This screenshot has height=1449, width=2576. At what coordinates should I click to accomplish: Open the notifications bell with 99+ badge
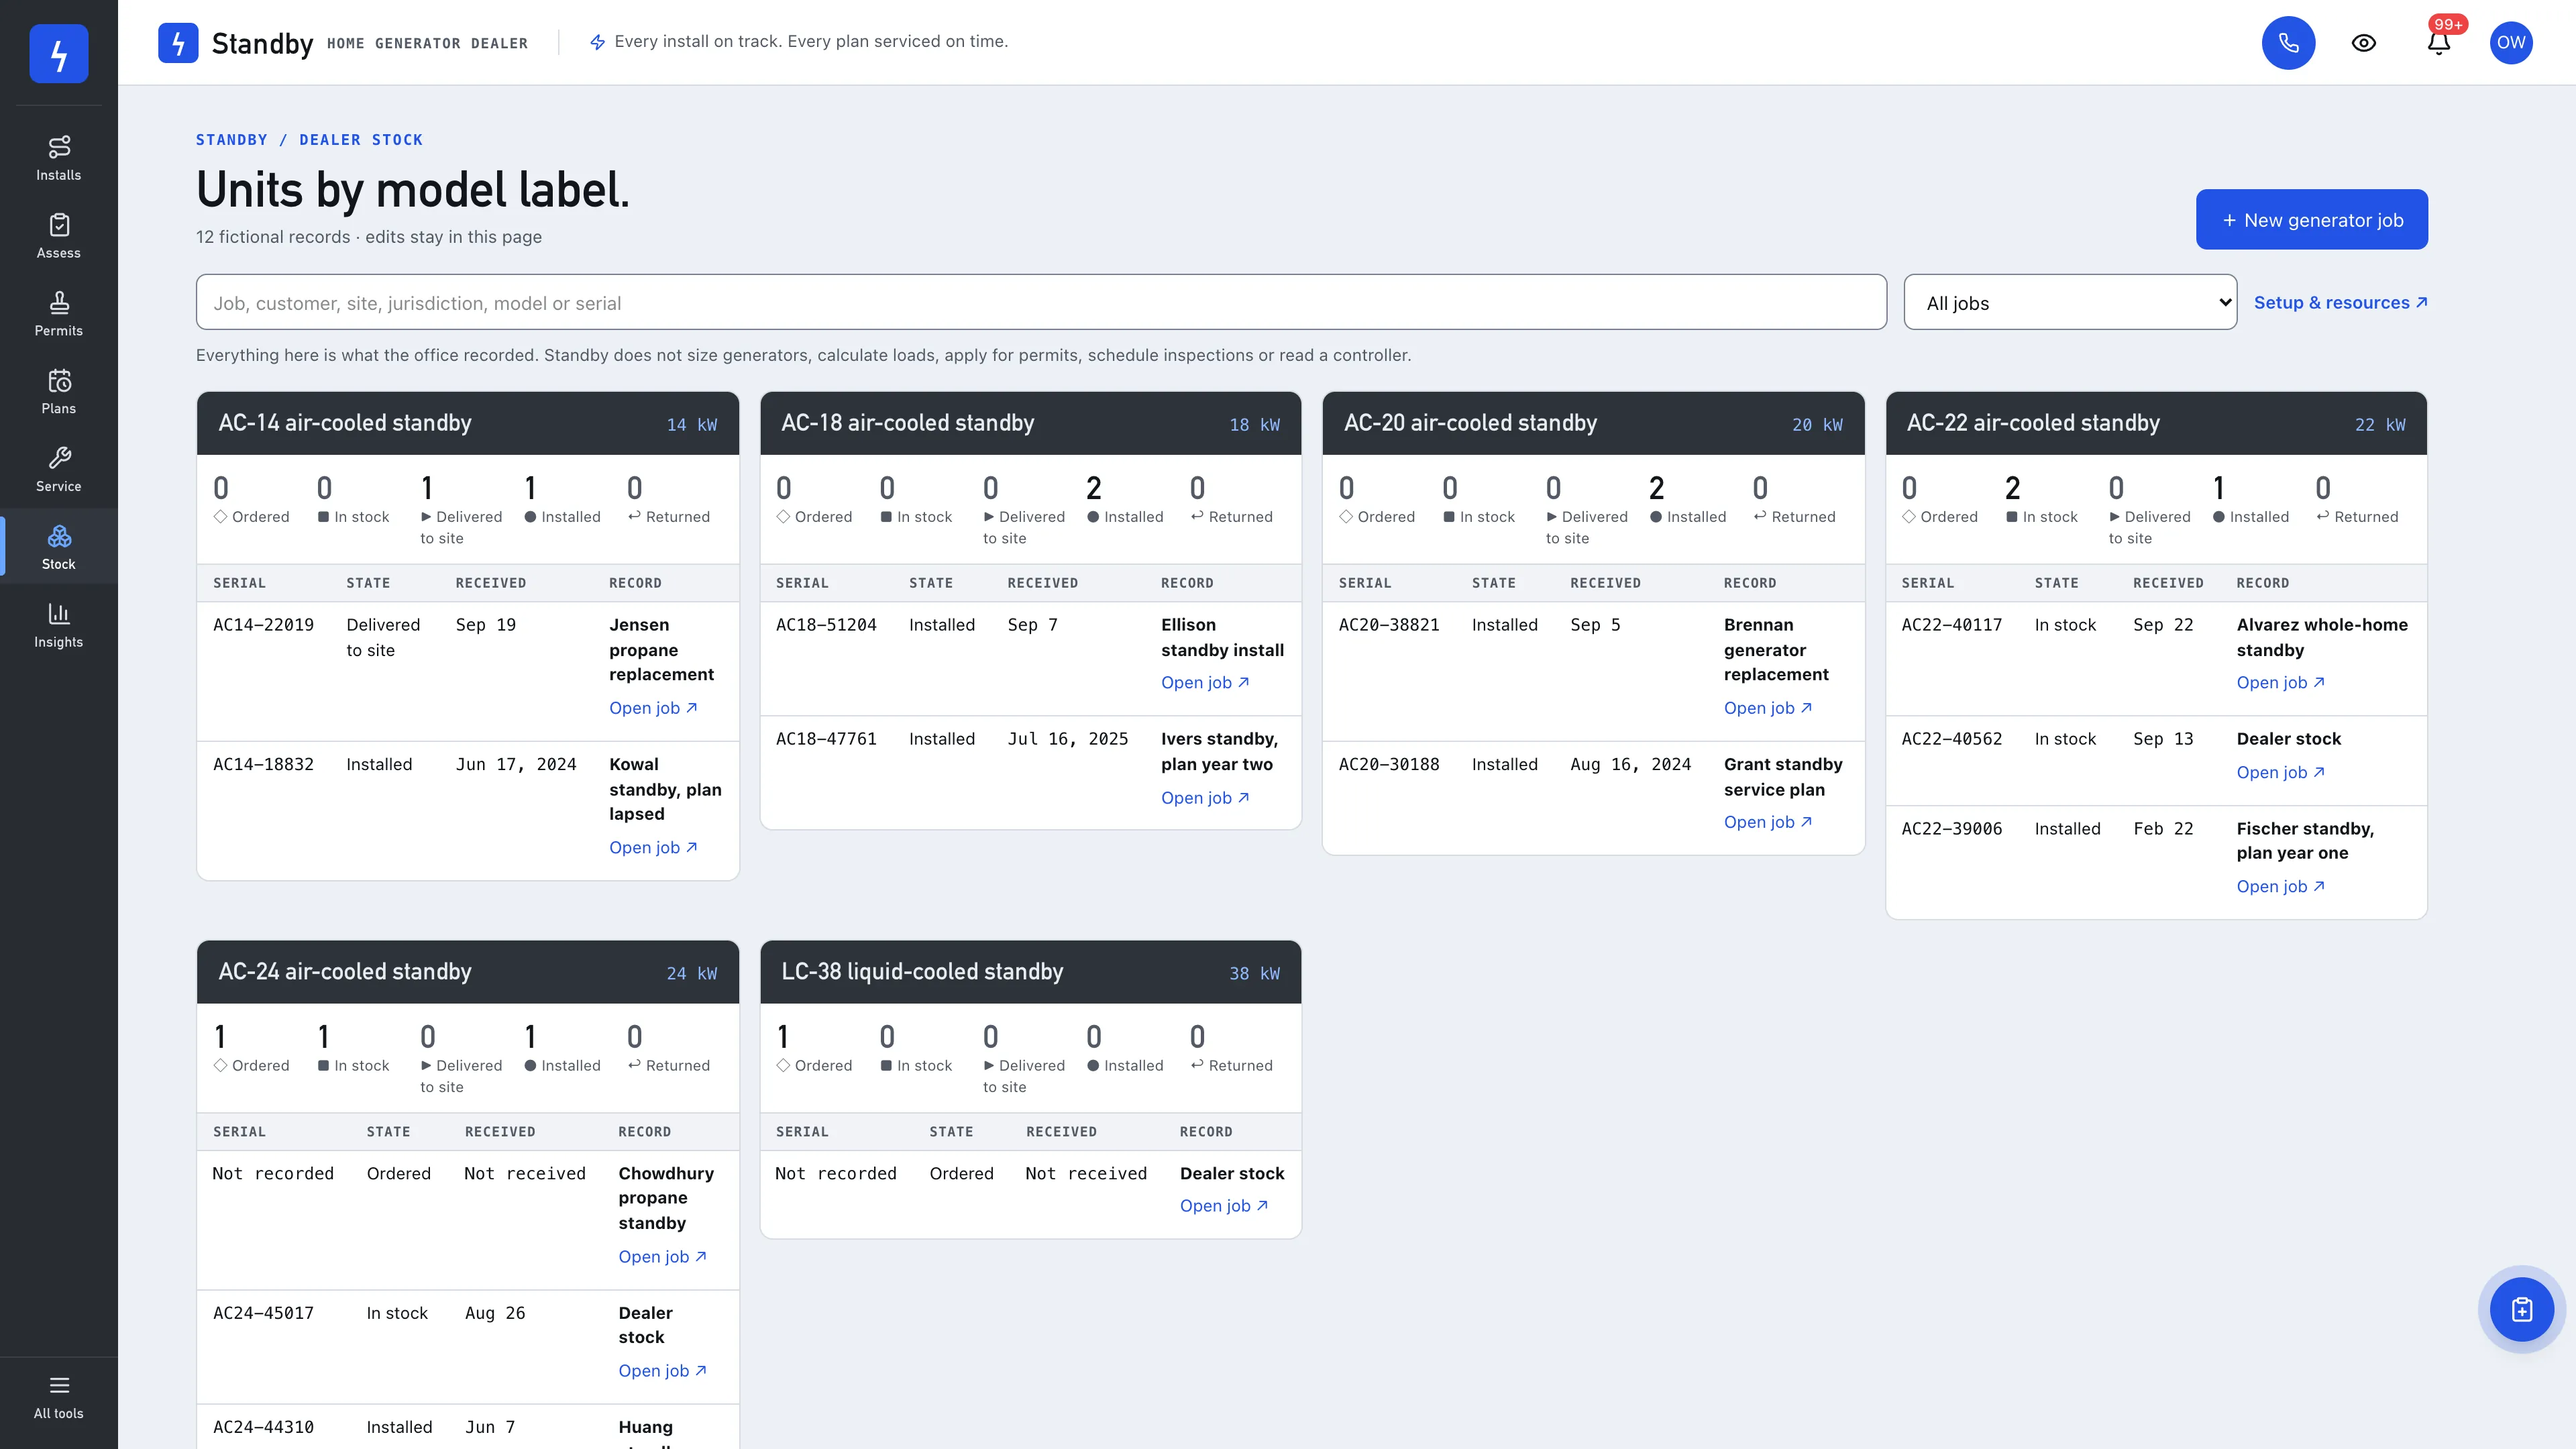click(2439, 42)
